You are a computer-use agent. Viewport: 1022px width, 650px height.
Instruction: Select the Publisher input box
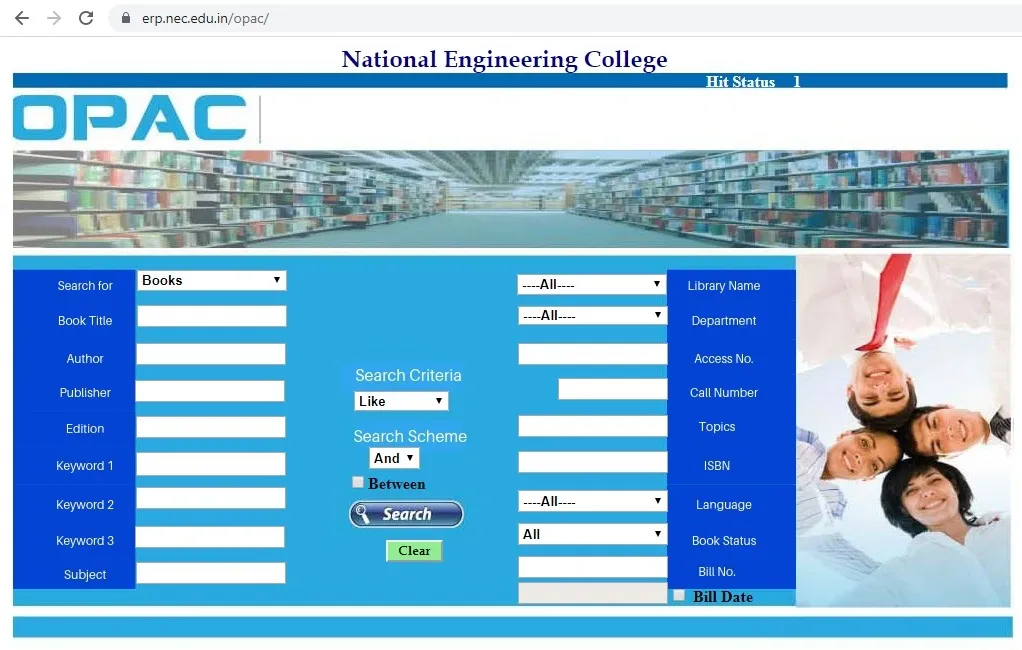210,391
